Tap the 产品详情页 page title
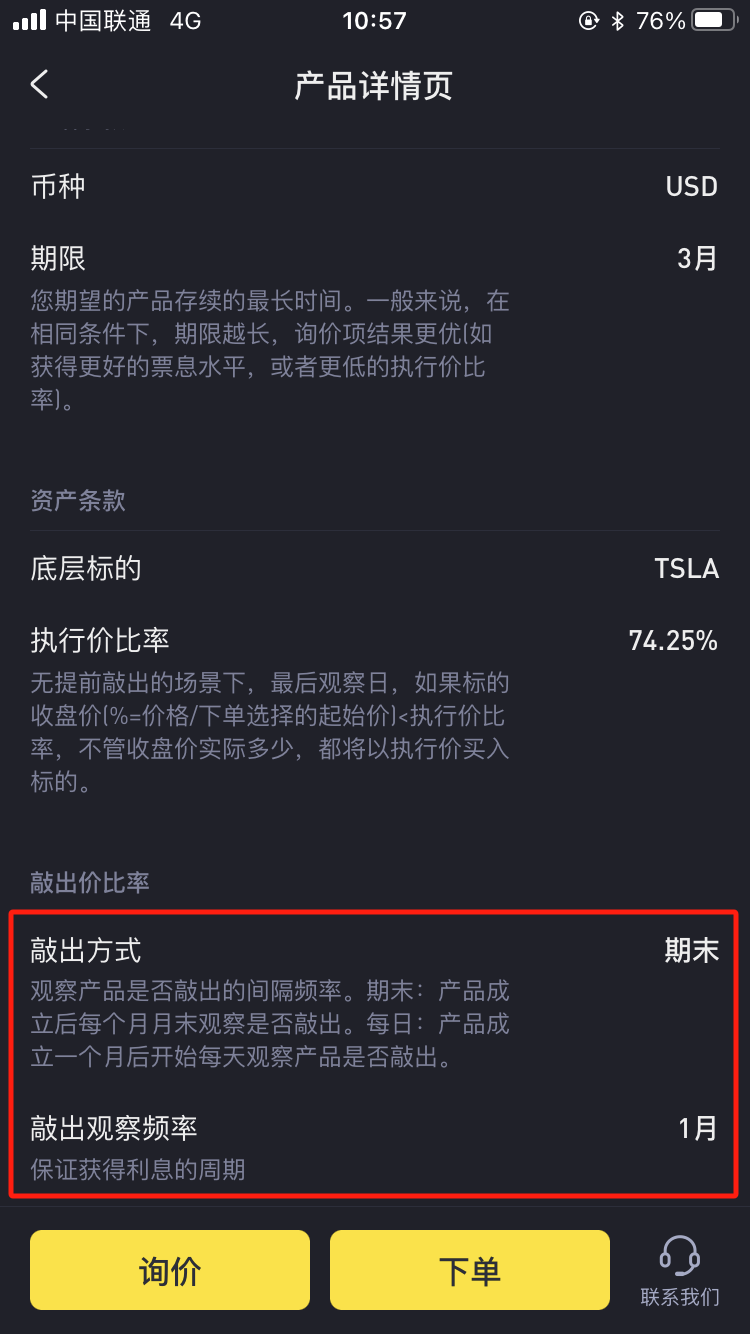 (374, 85)
